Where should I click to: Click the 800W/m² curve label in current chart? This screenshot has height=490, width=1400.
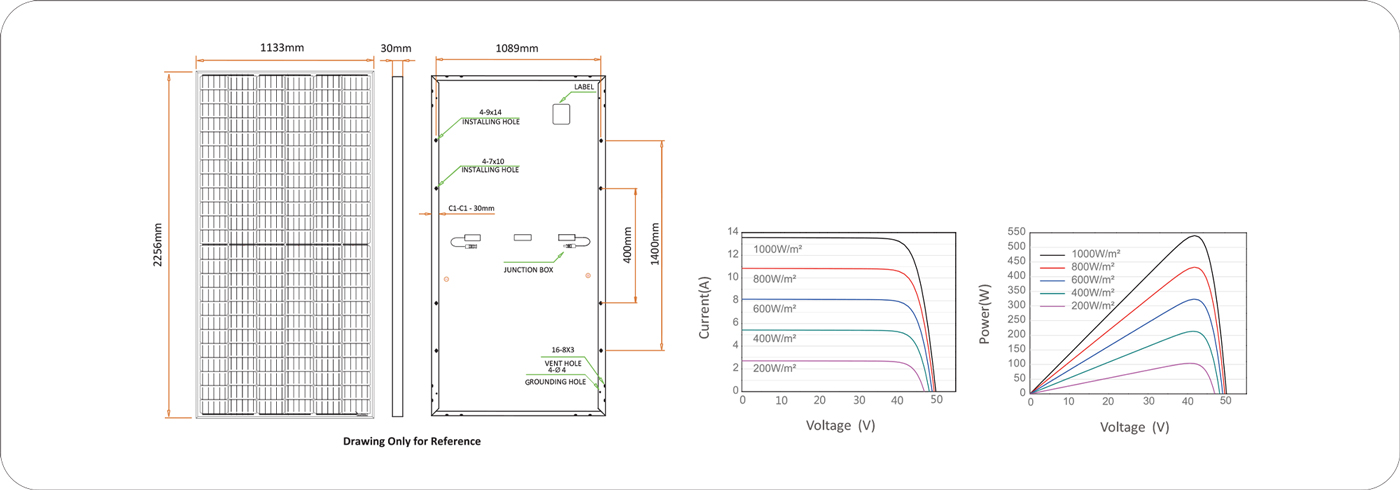(775, 279)
